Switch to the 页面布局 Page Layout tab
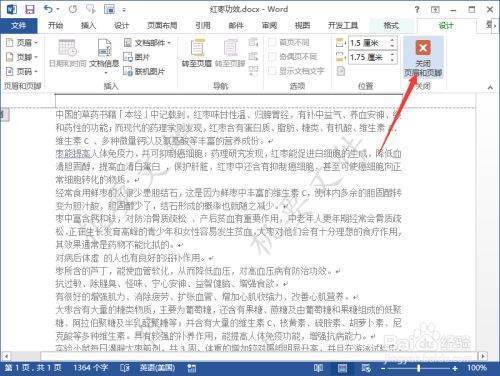 pos(162,25)
